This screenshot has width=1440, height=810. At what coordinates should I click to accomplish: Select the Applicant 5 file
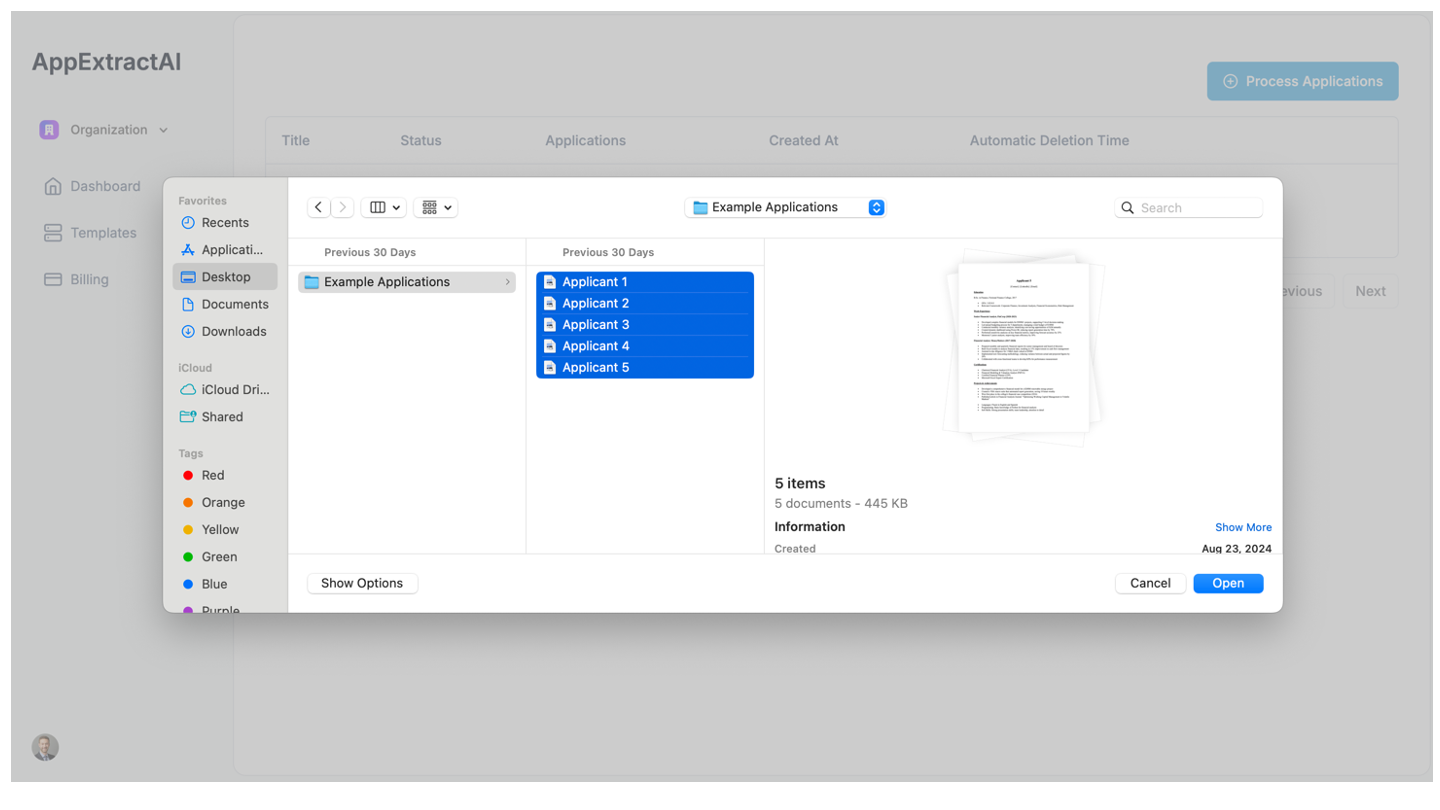pos(645,367)
